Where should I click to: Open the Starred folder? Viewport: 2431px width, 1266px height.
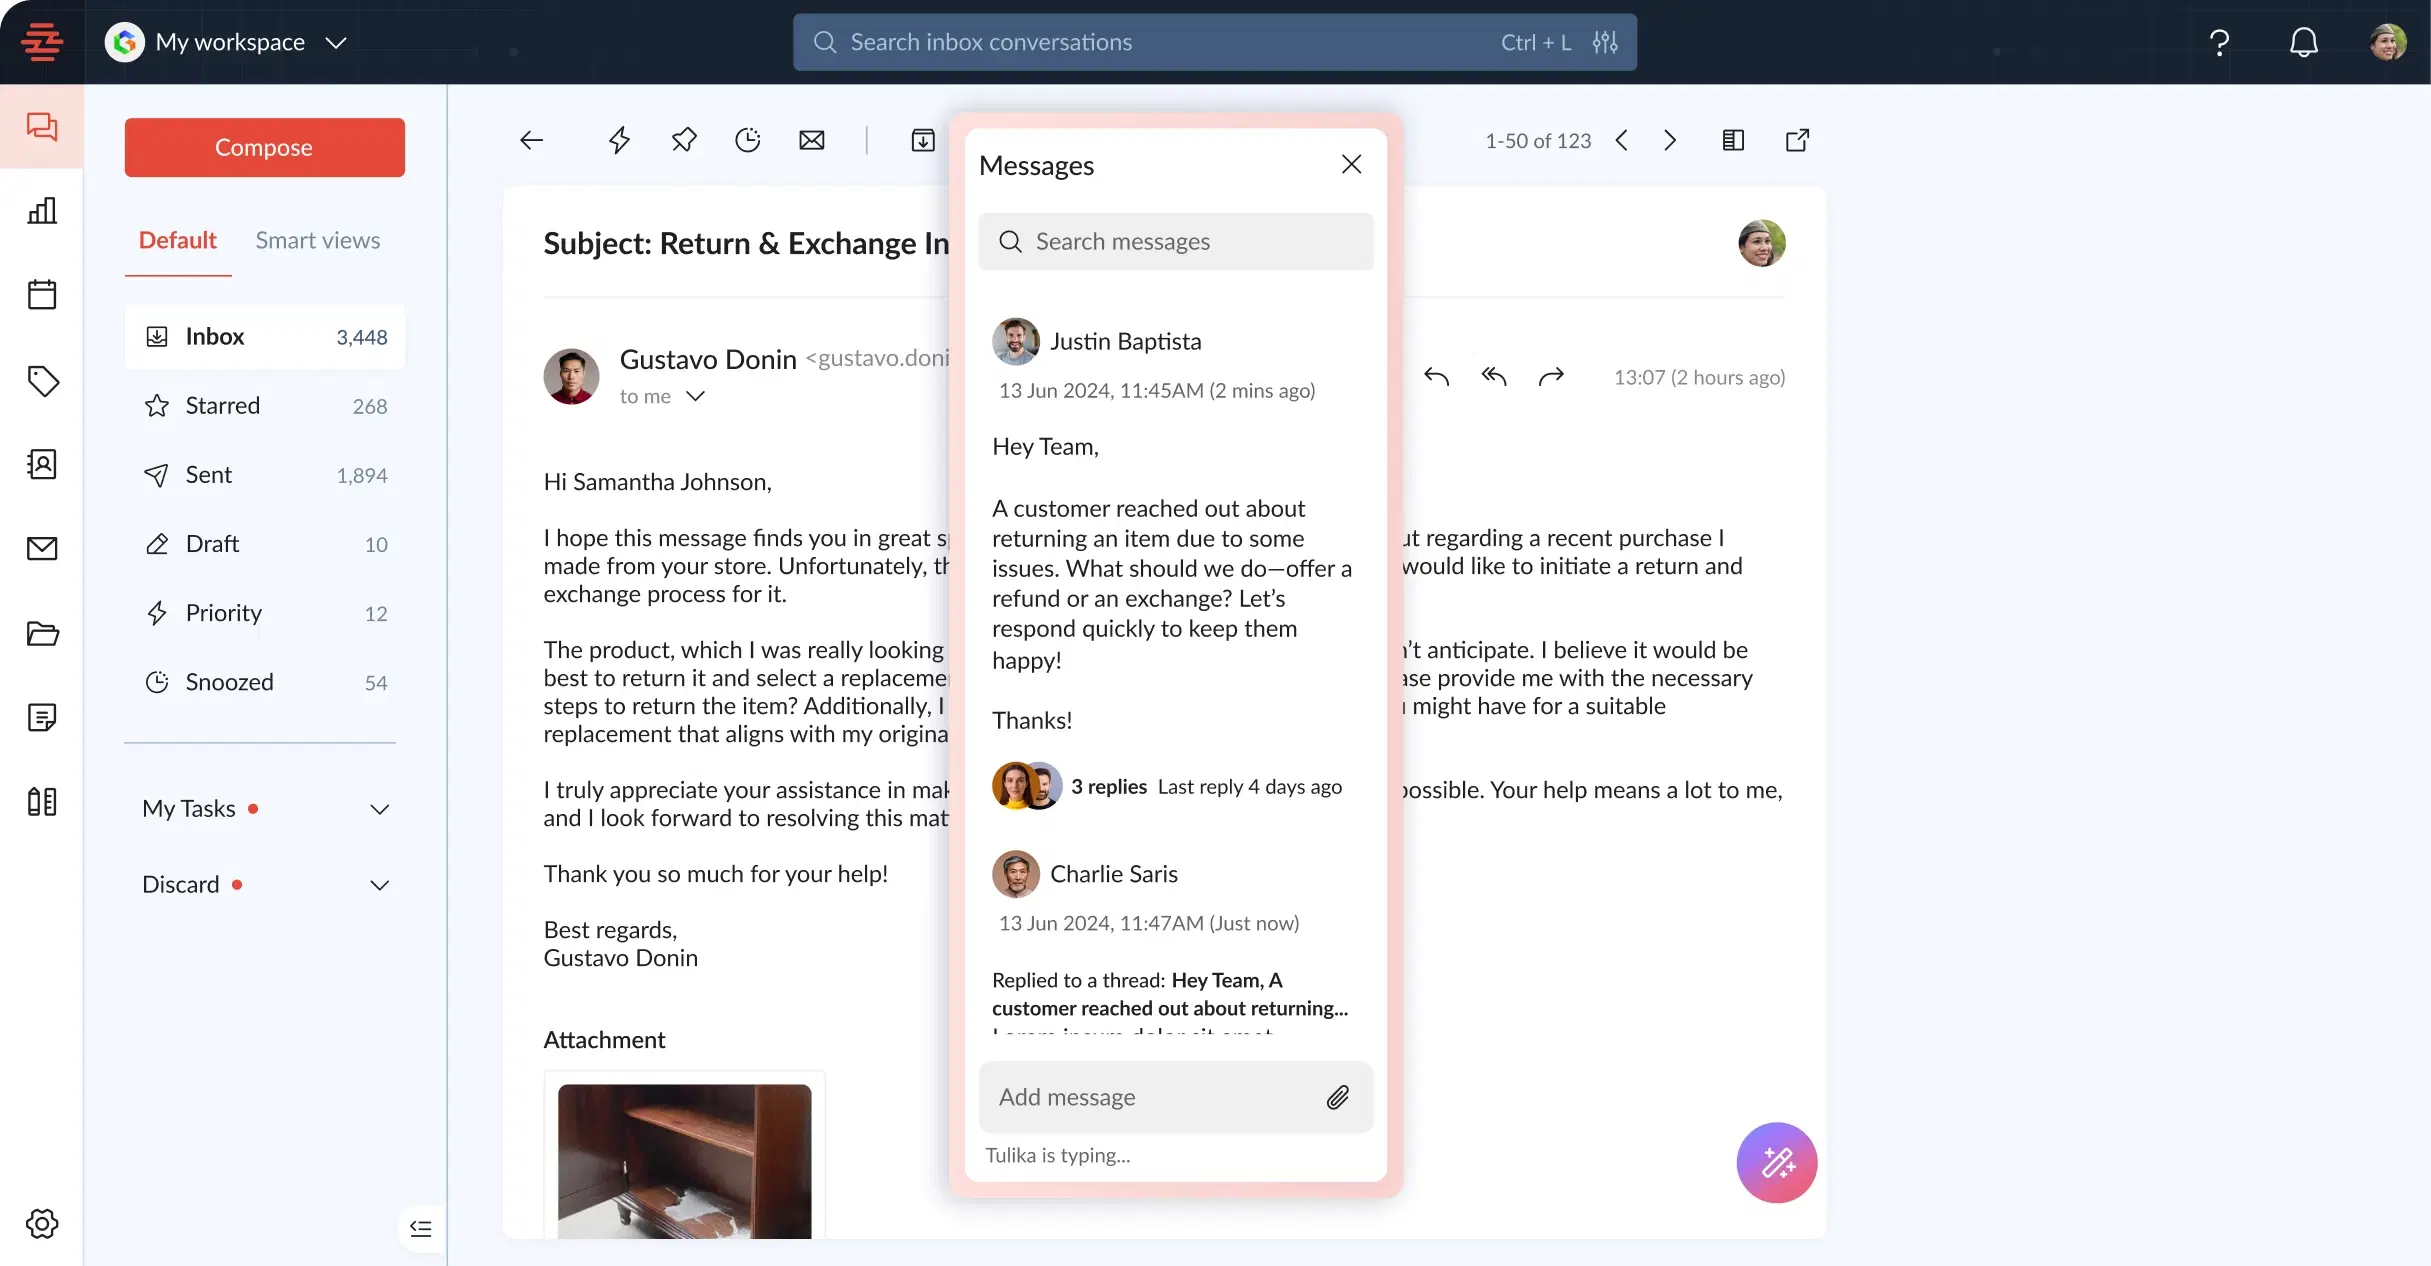click(265, 406)
